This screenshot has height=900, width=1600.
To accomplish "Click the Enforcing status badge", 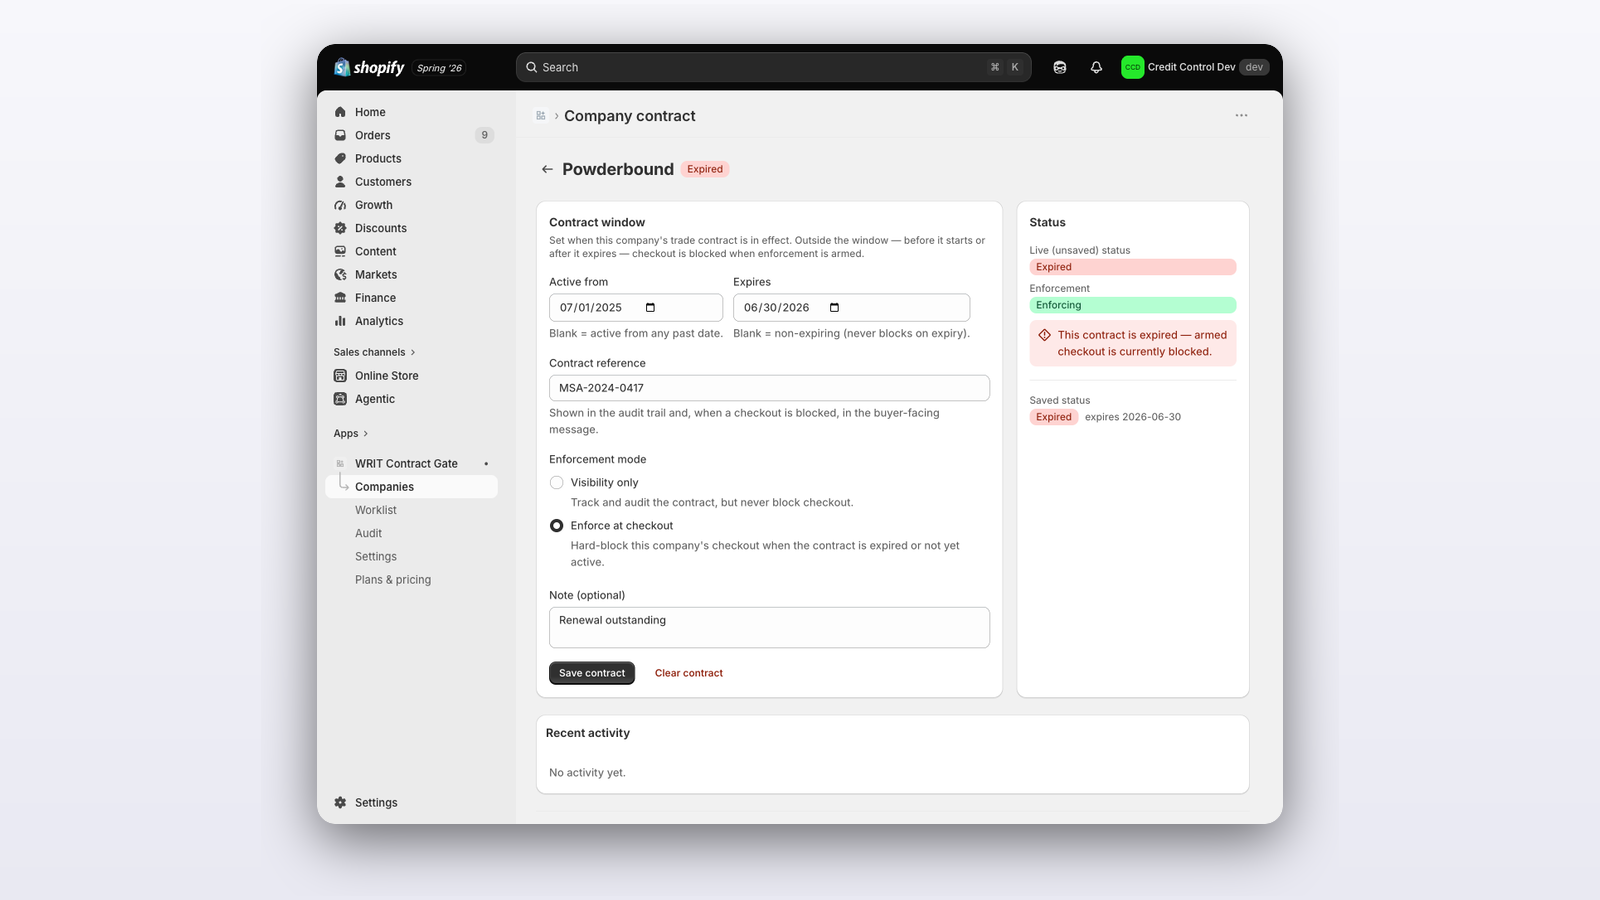I will pos(1133,305).
